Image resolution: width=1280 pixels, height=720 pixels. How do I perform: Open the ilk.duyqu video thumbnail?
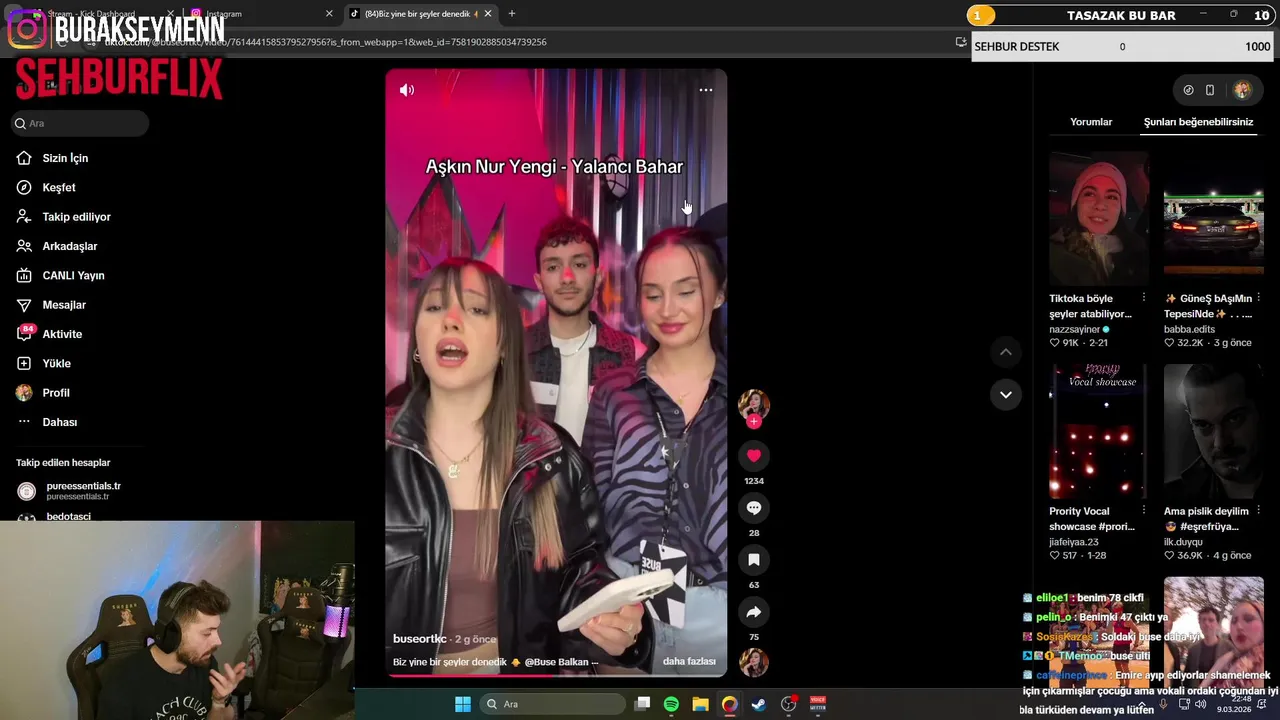[x=1214, y=431]
